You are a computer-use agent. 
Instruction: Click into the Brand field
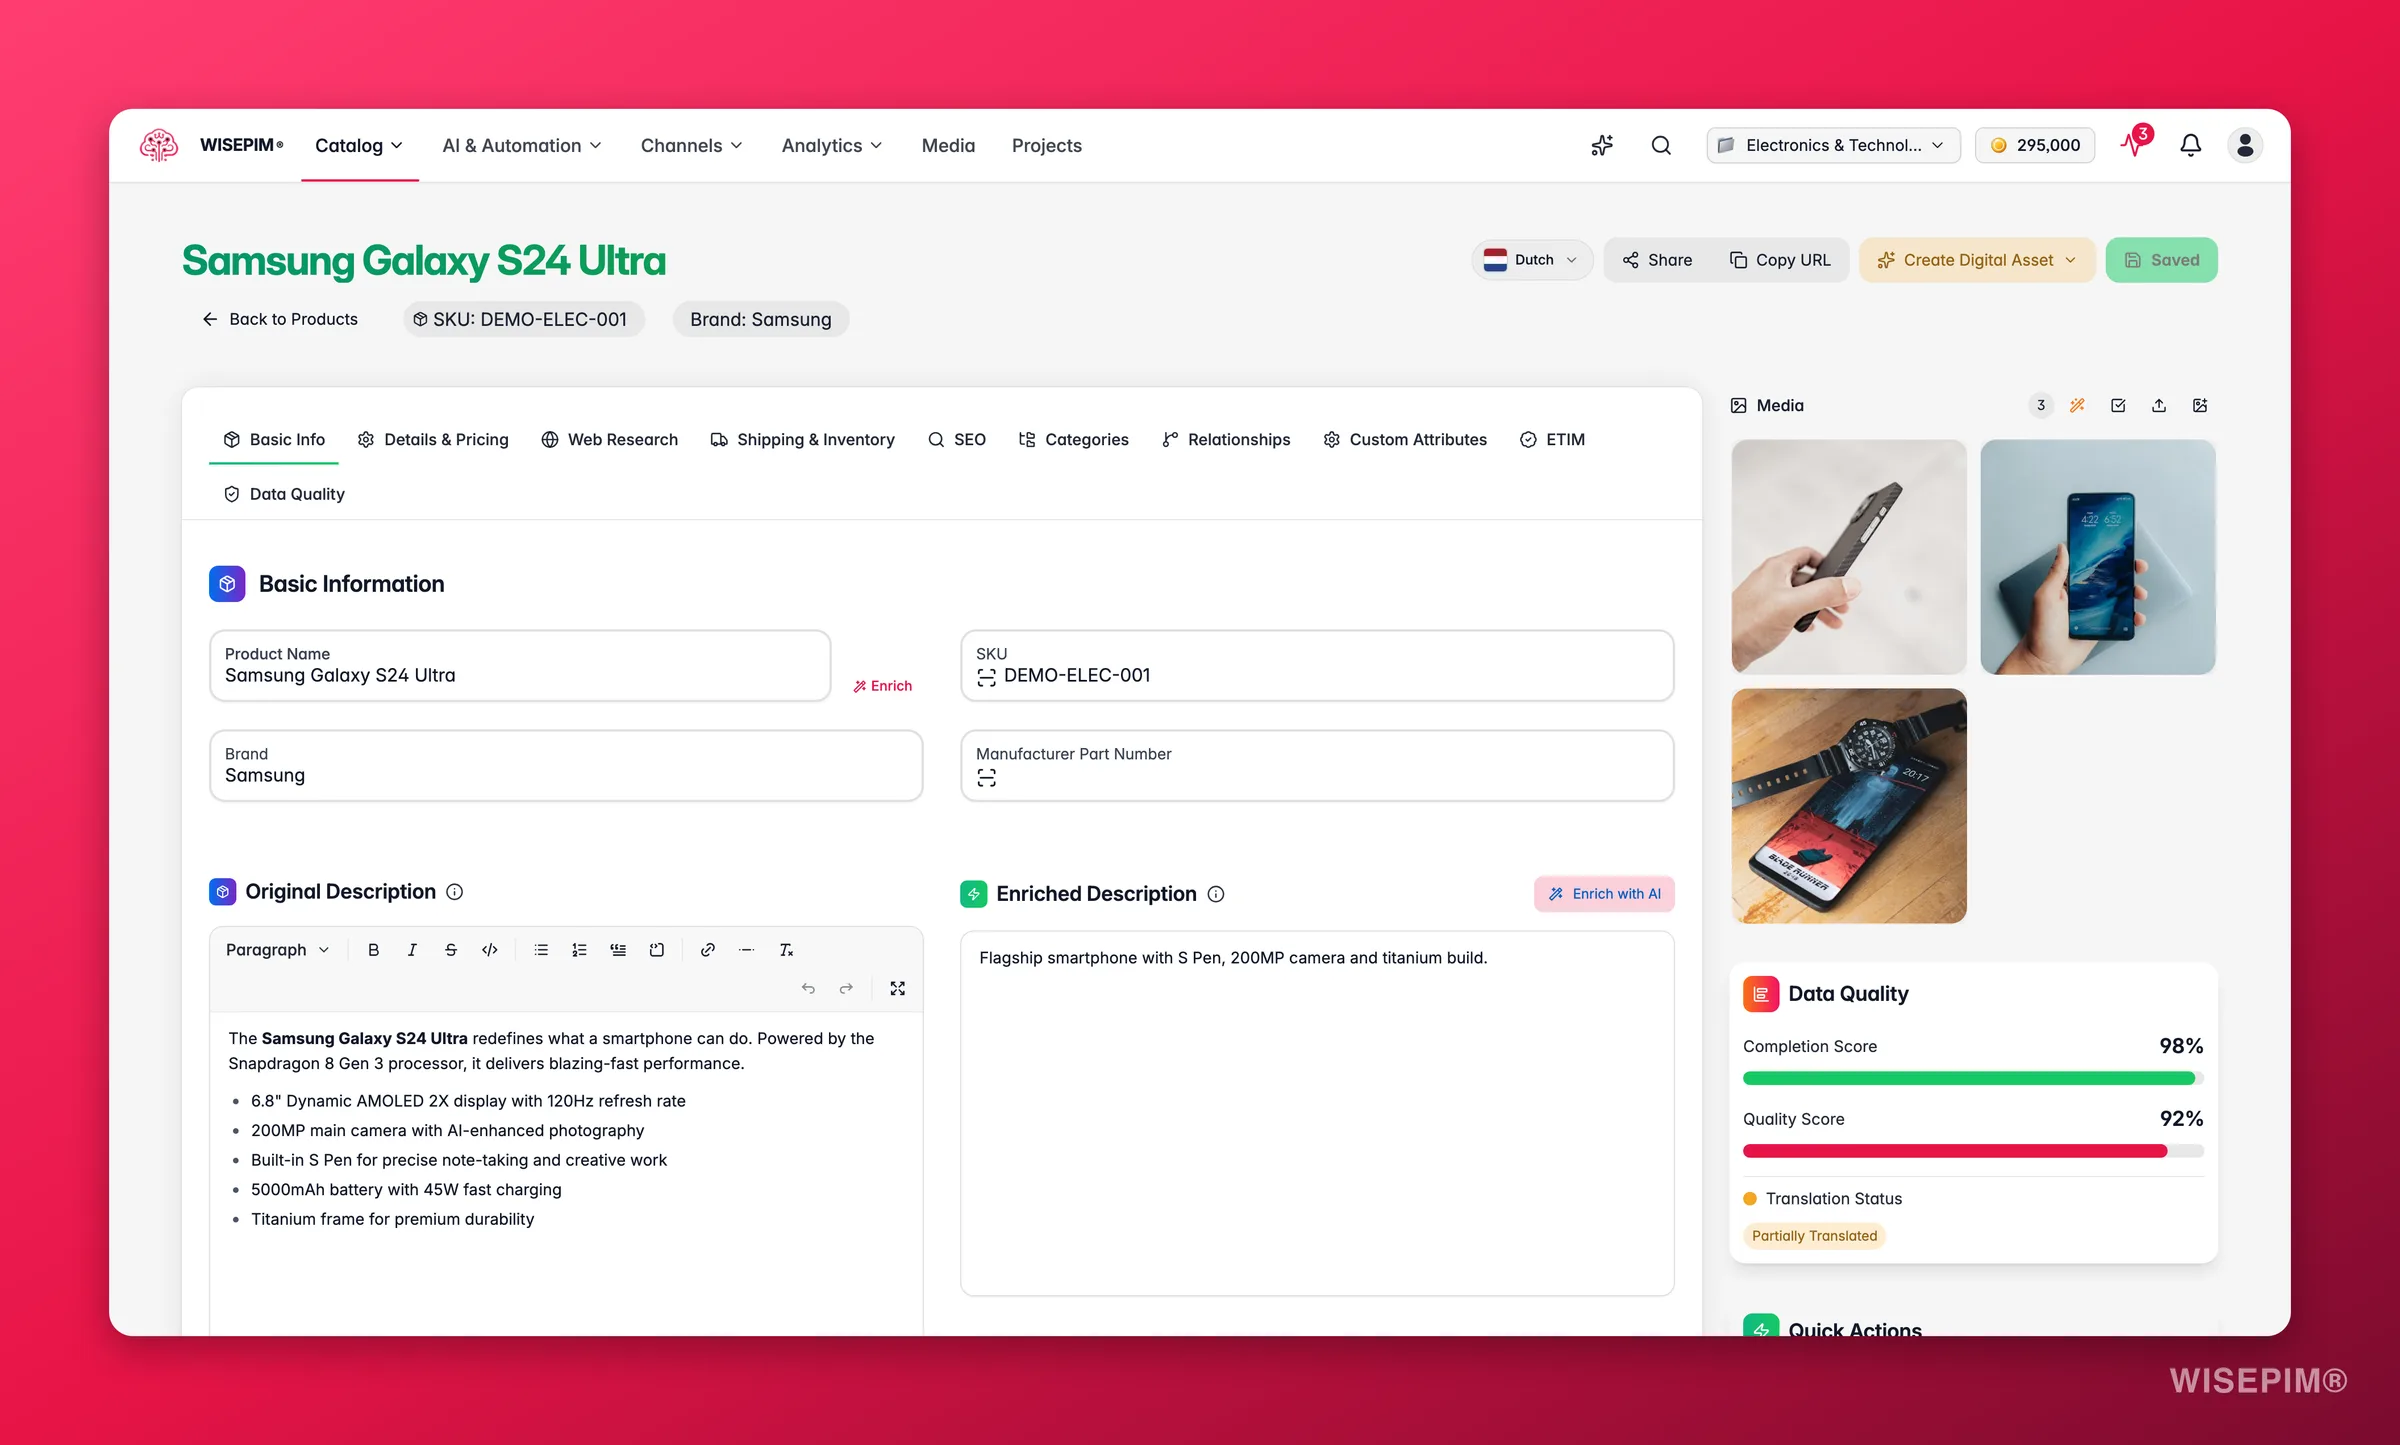566,766
